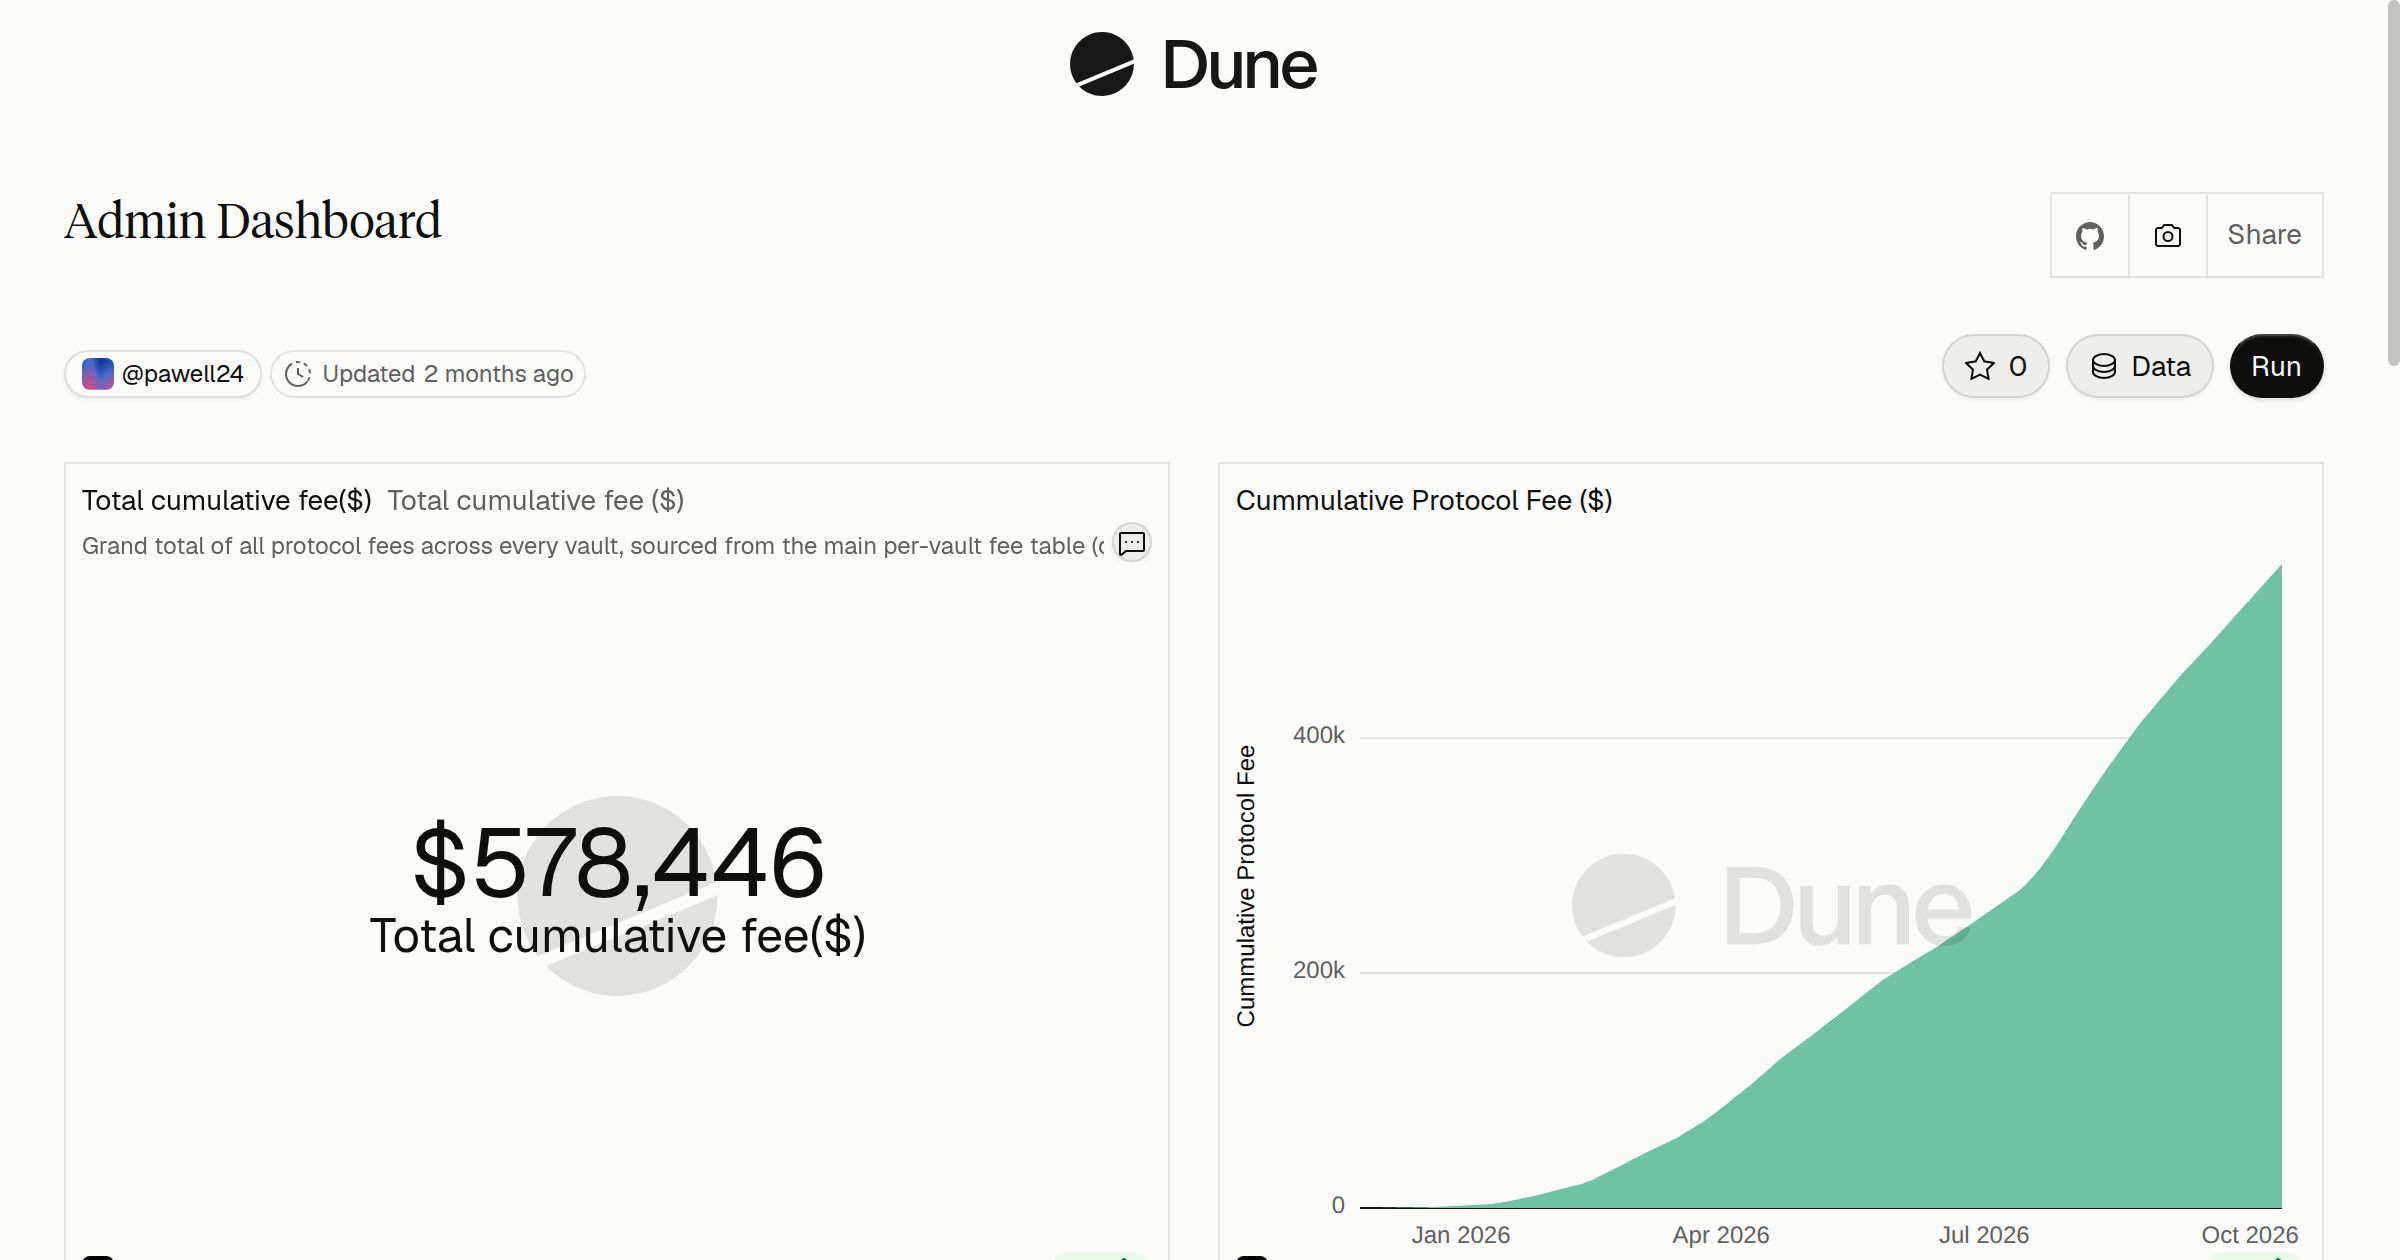Click the pawell24 avatar image
The width and height of the screenshot is (2400, 1260).
coord(98,374)
